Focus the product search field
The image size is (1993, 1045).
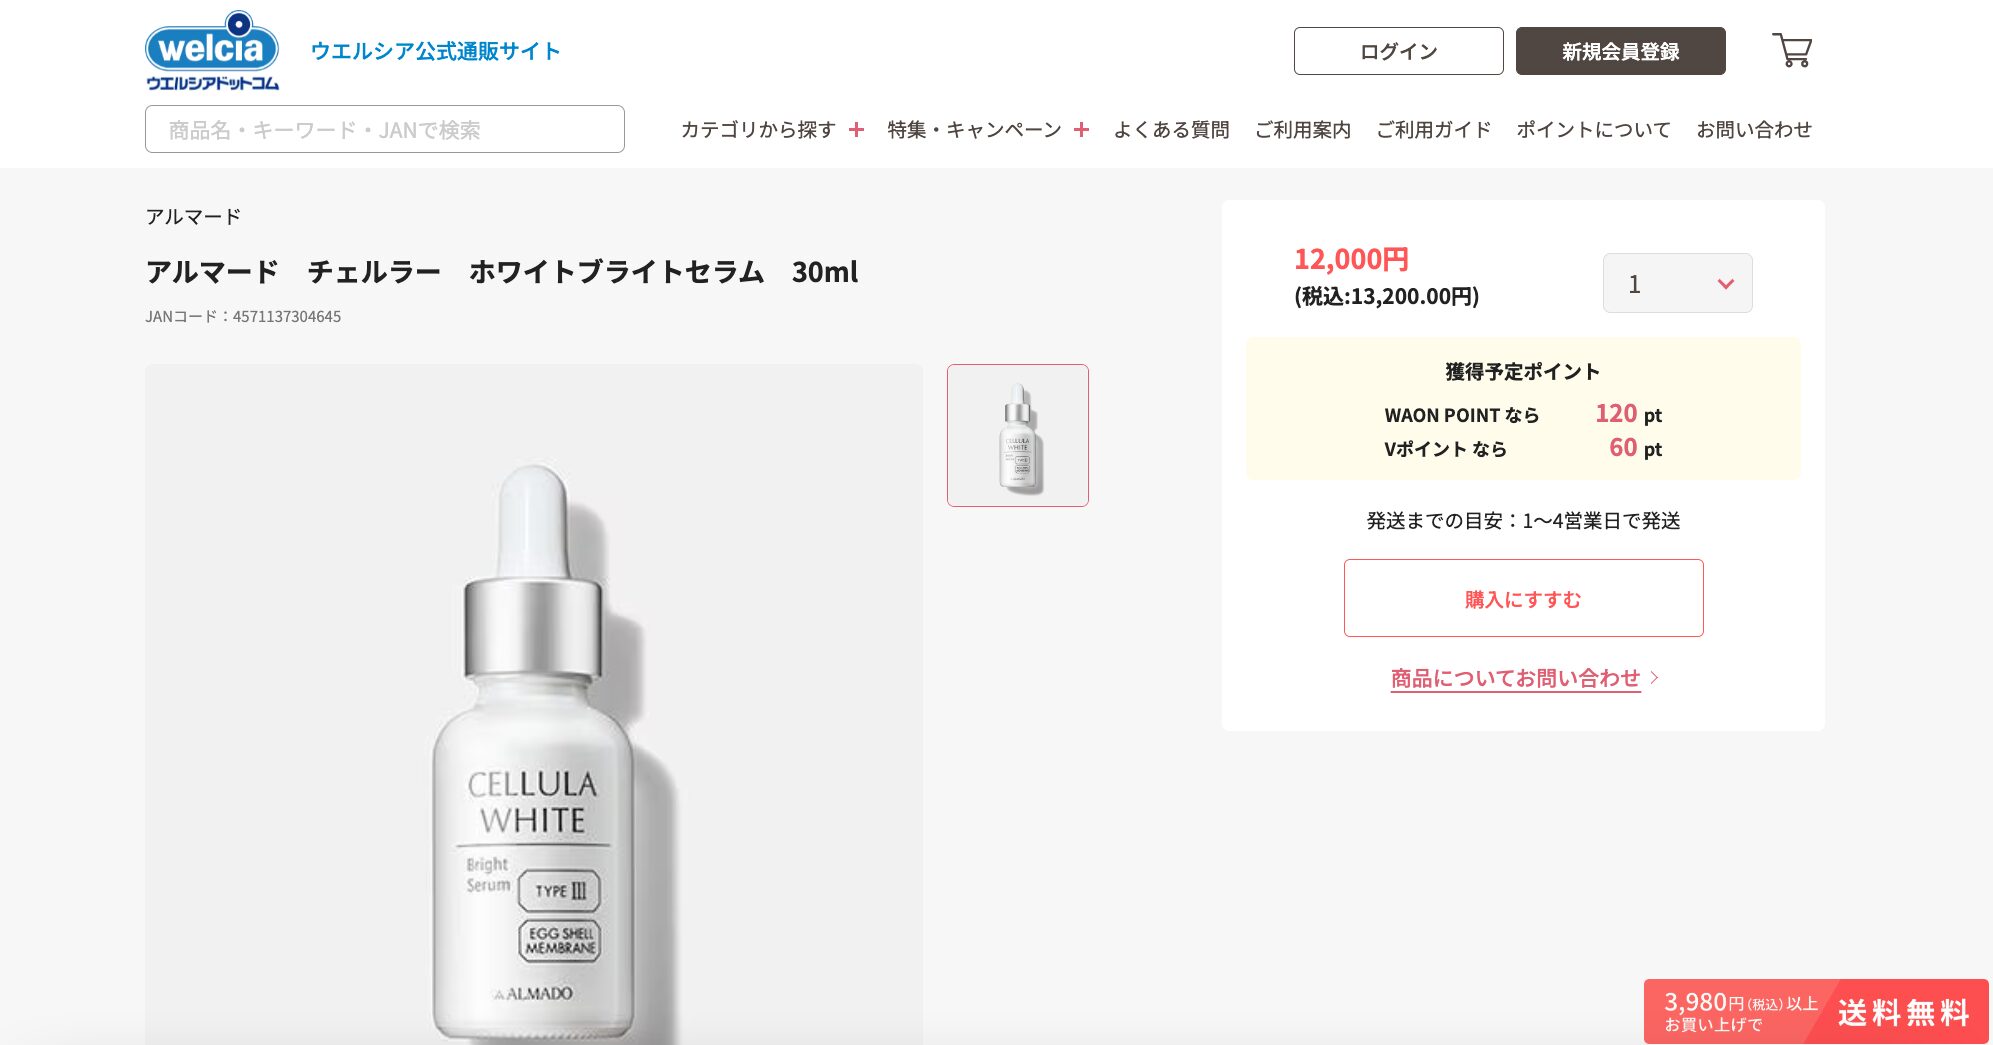(x=385, y=129)
